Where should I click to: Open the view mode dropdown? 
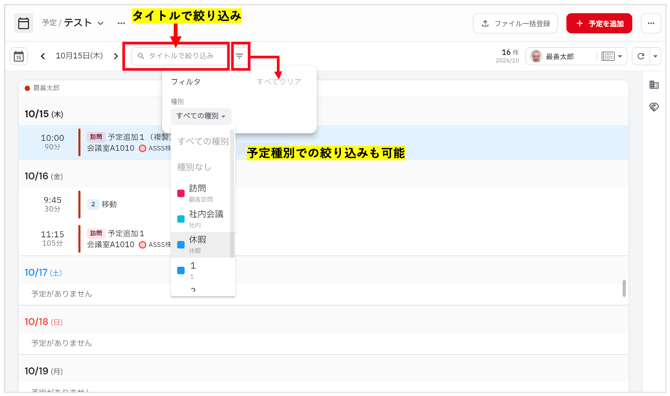pos(611,56)
